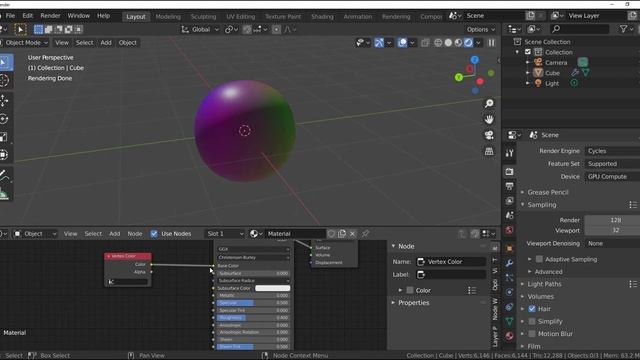Viewport: 640px width, 360px height.
Task: Collapse the Sampling panel
Action: click(542, 204)
